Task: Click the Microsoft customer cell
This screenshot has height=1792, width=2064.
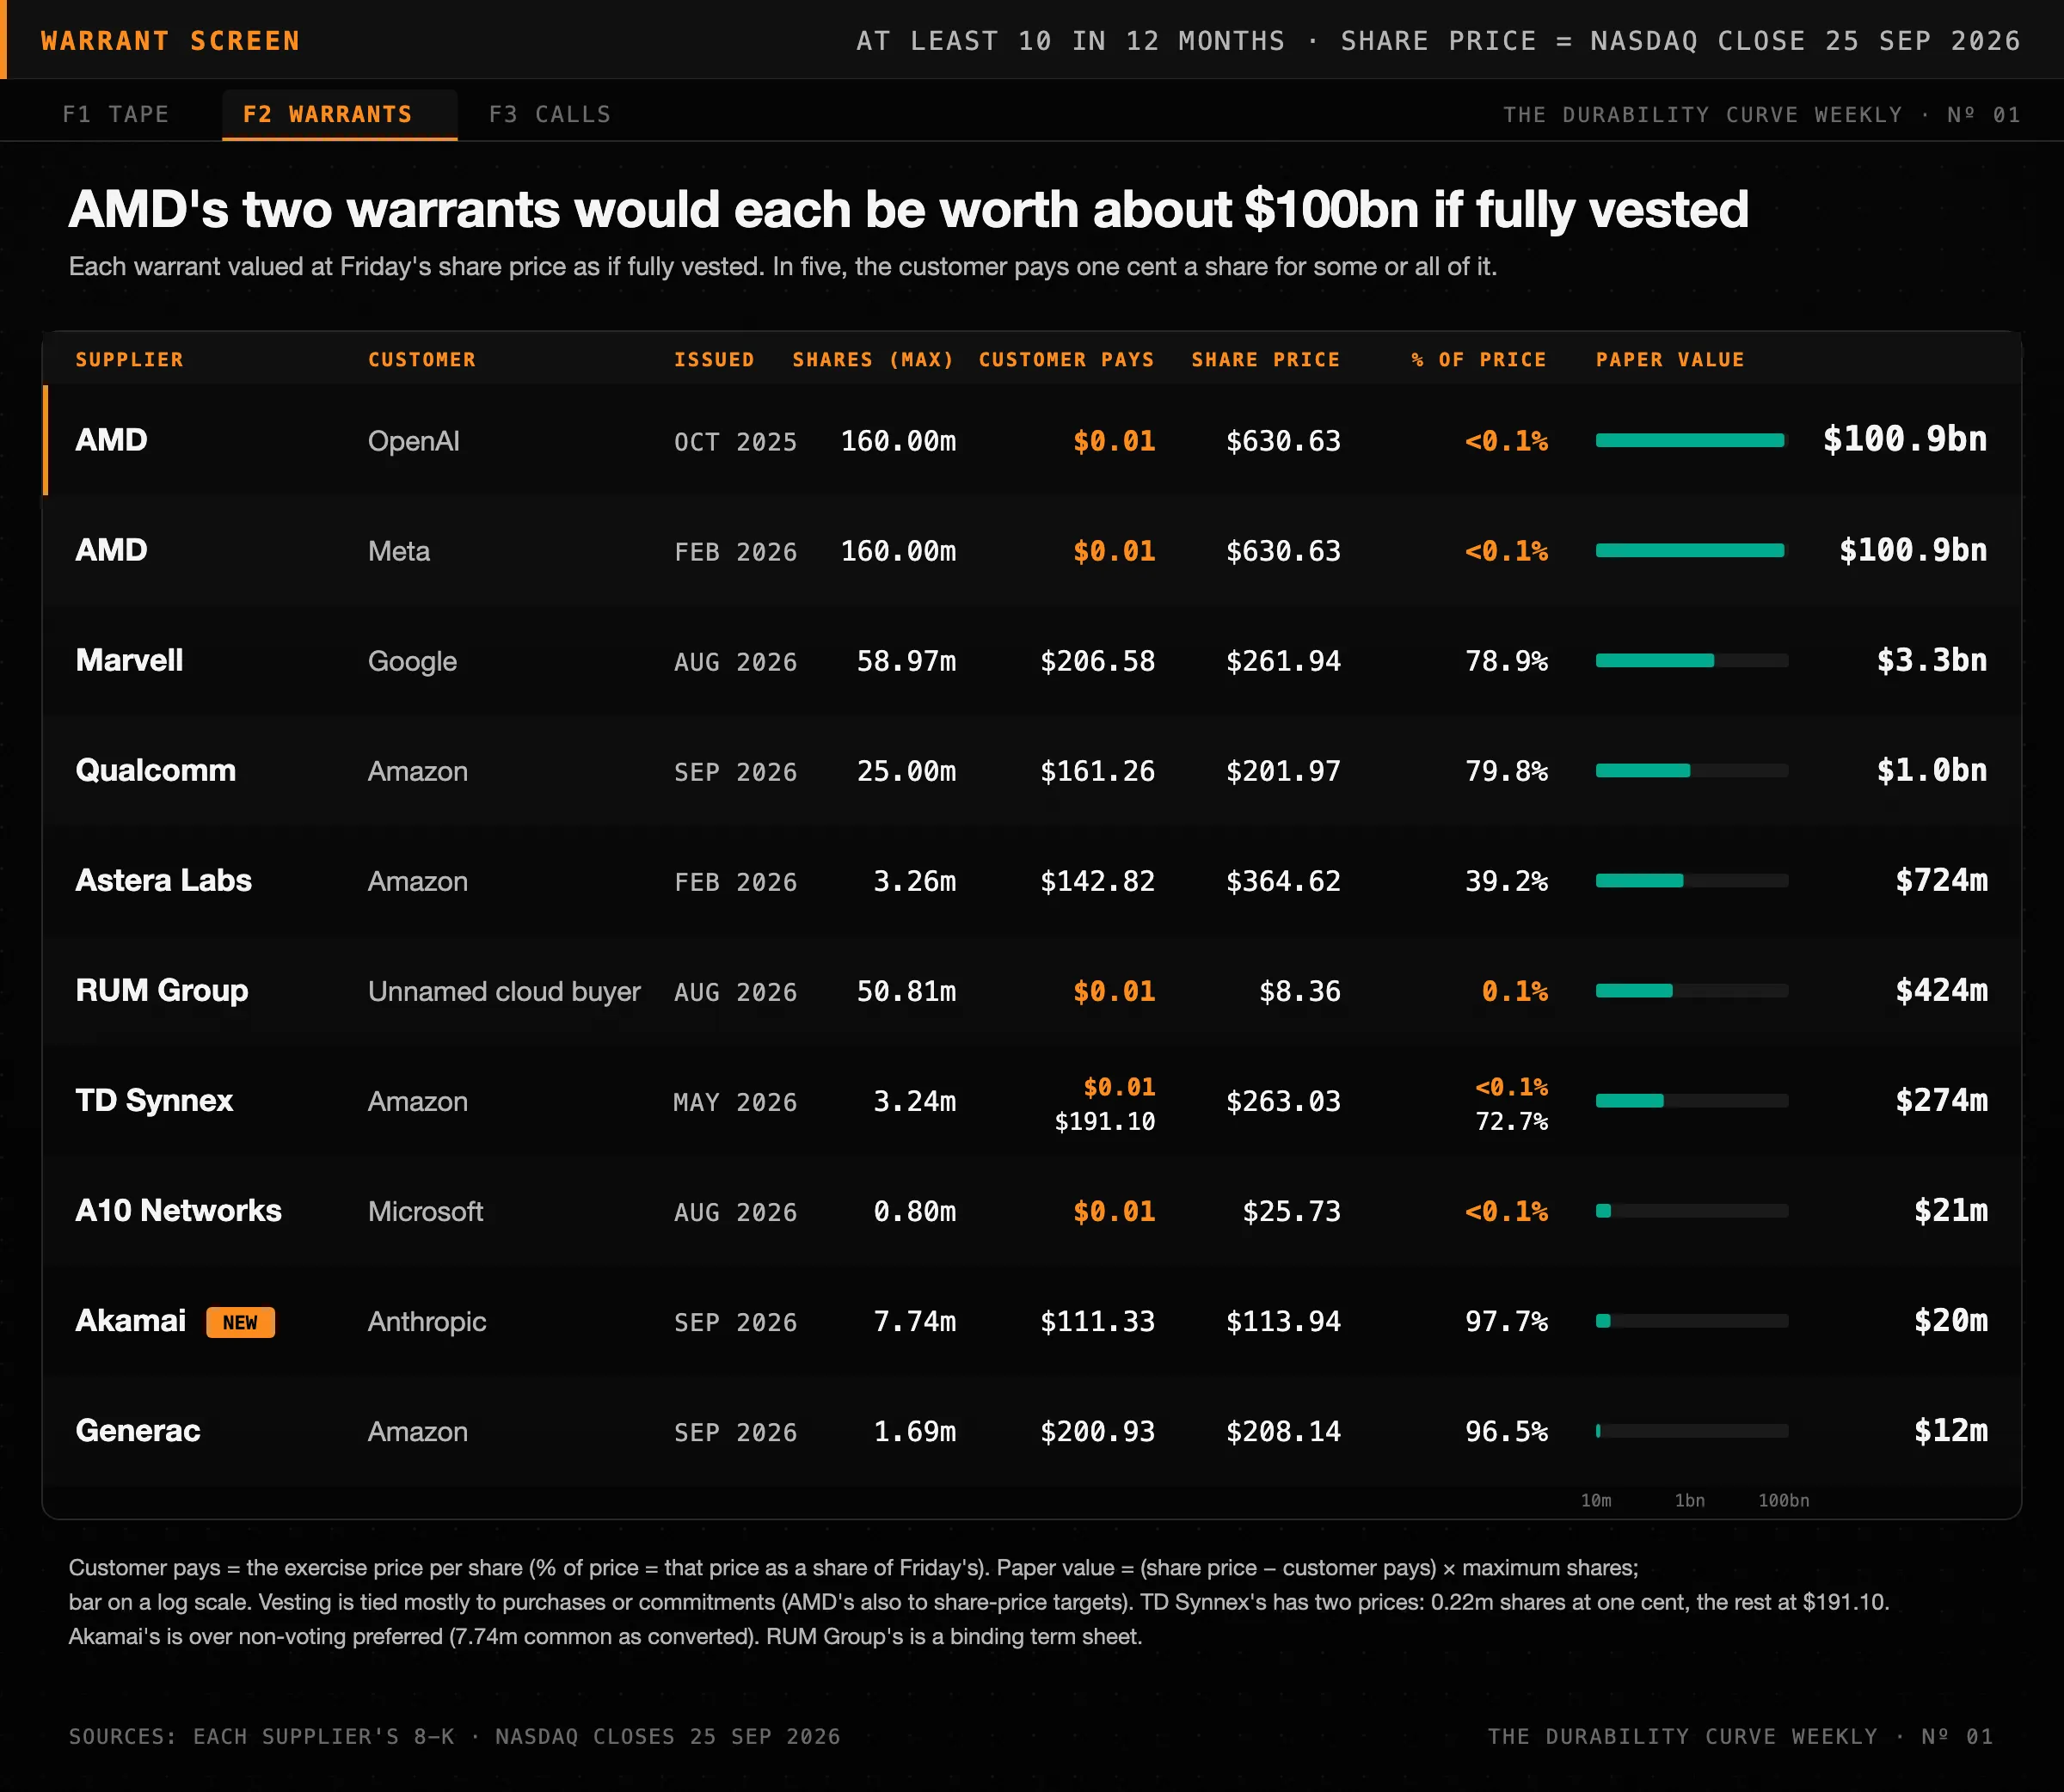Action: (426, 1211)
